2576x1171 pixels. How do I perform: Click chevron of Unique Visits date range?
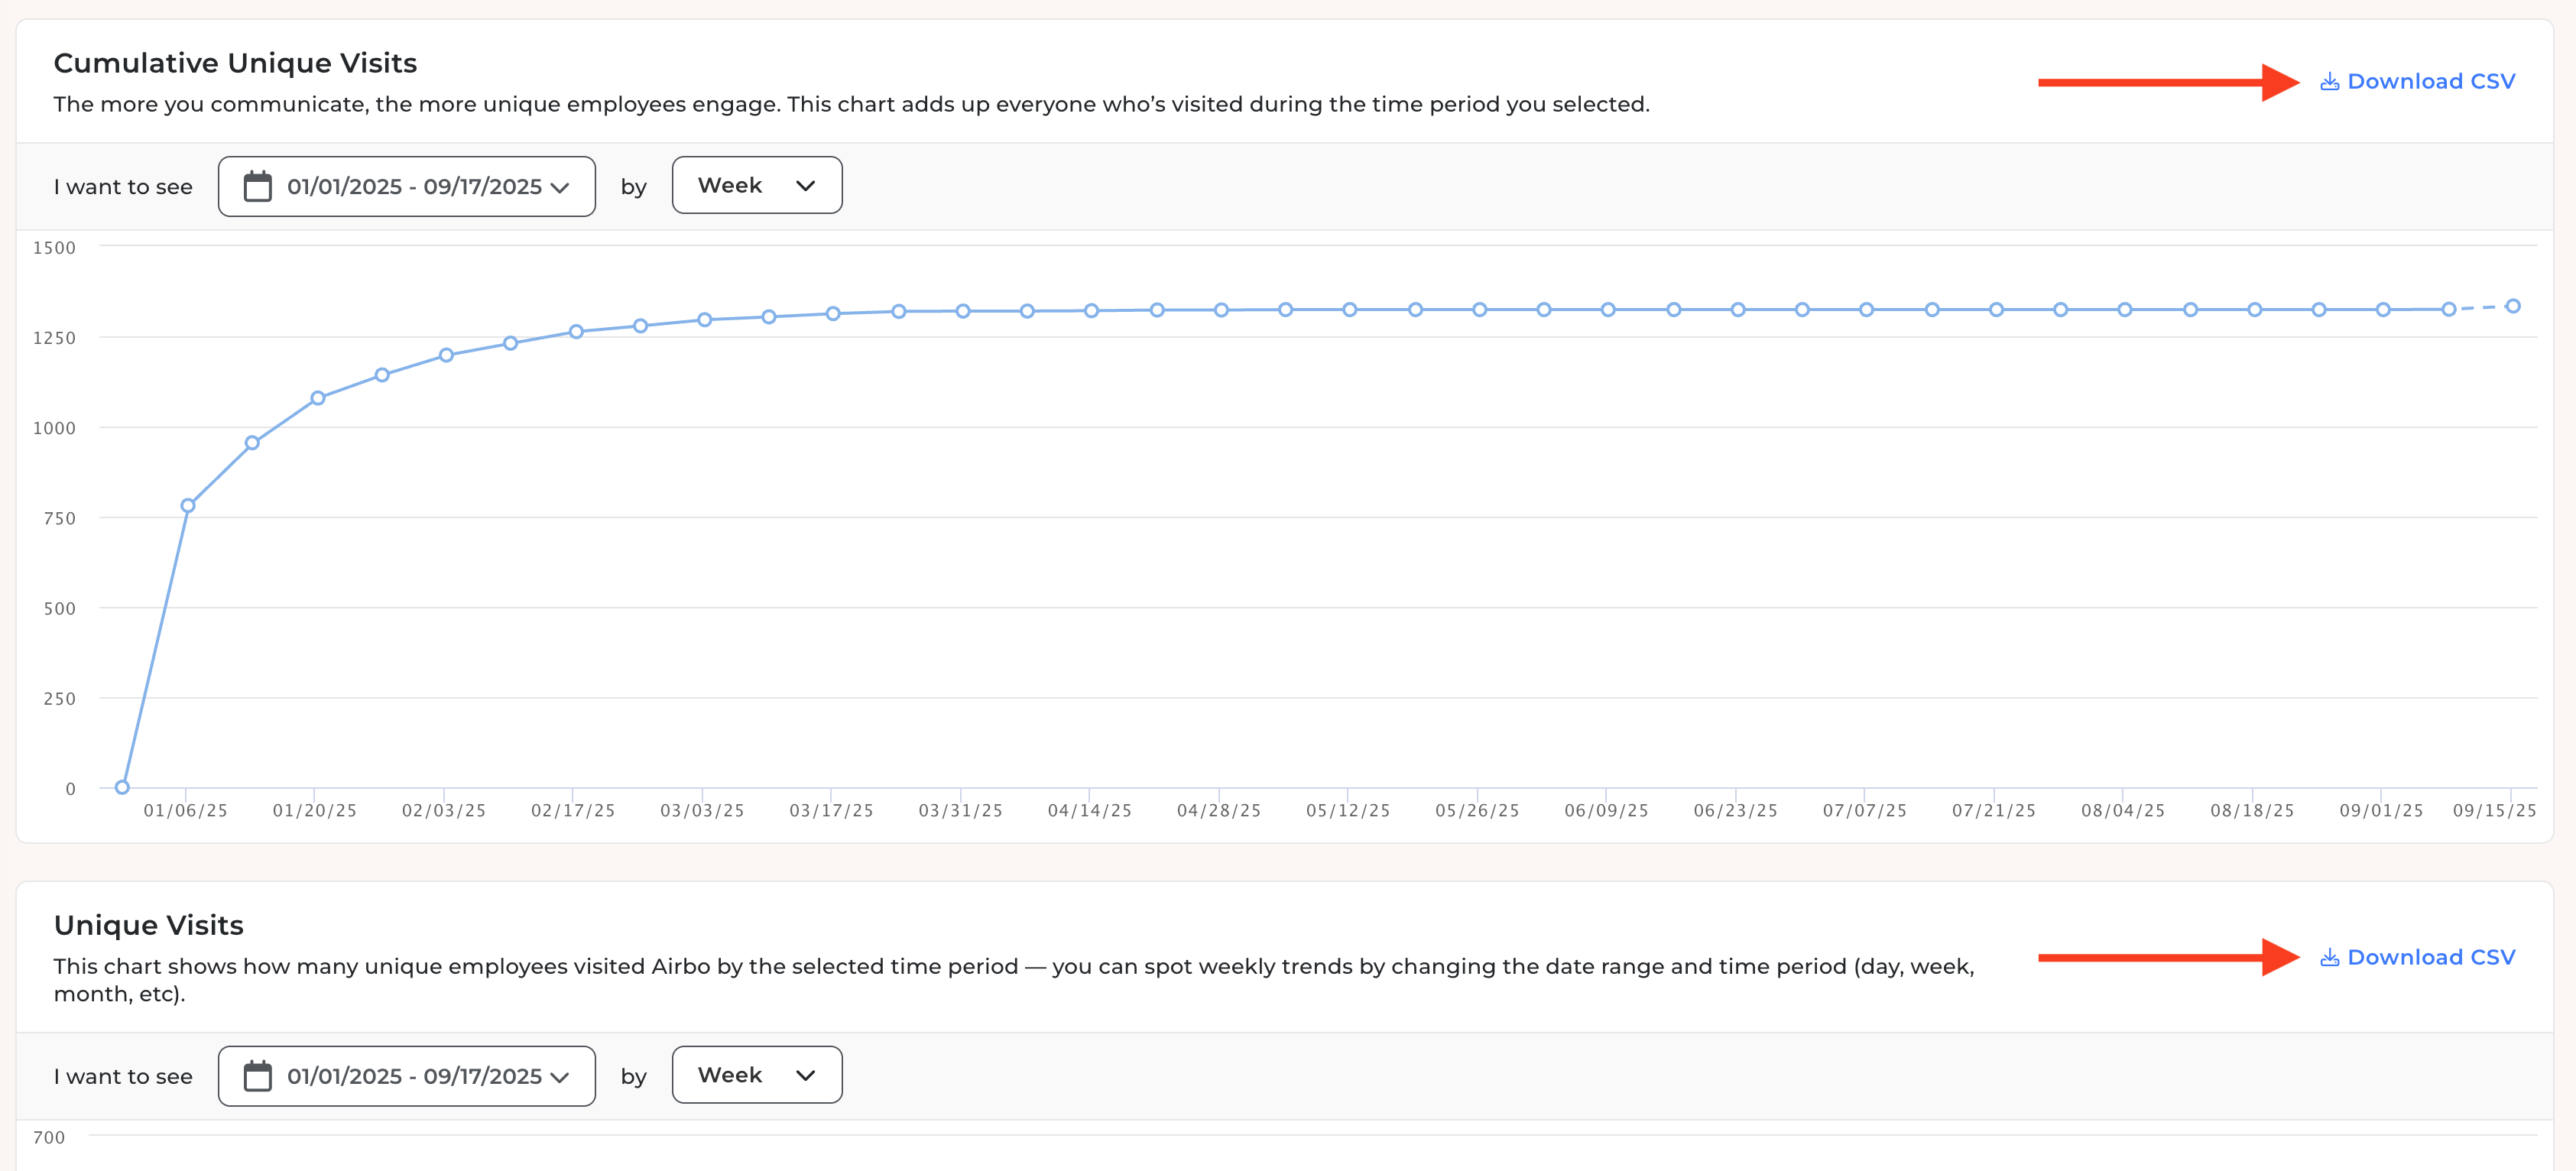pyautogui.click(x=560, y=1078)
